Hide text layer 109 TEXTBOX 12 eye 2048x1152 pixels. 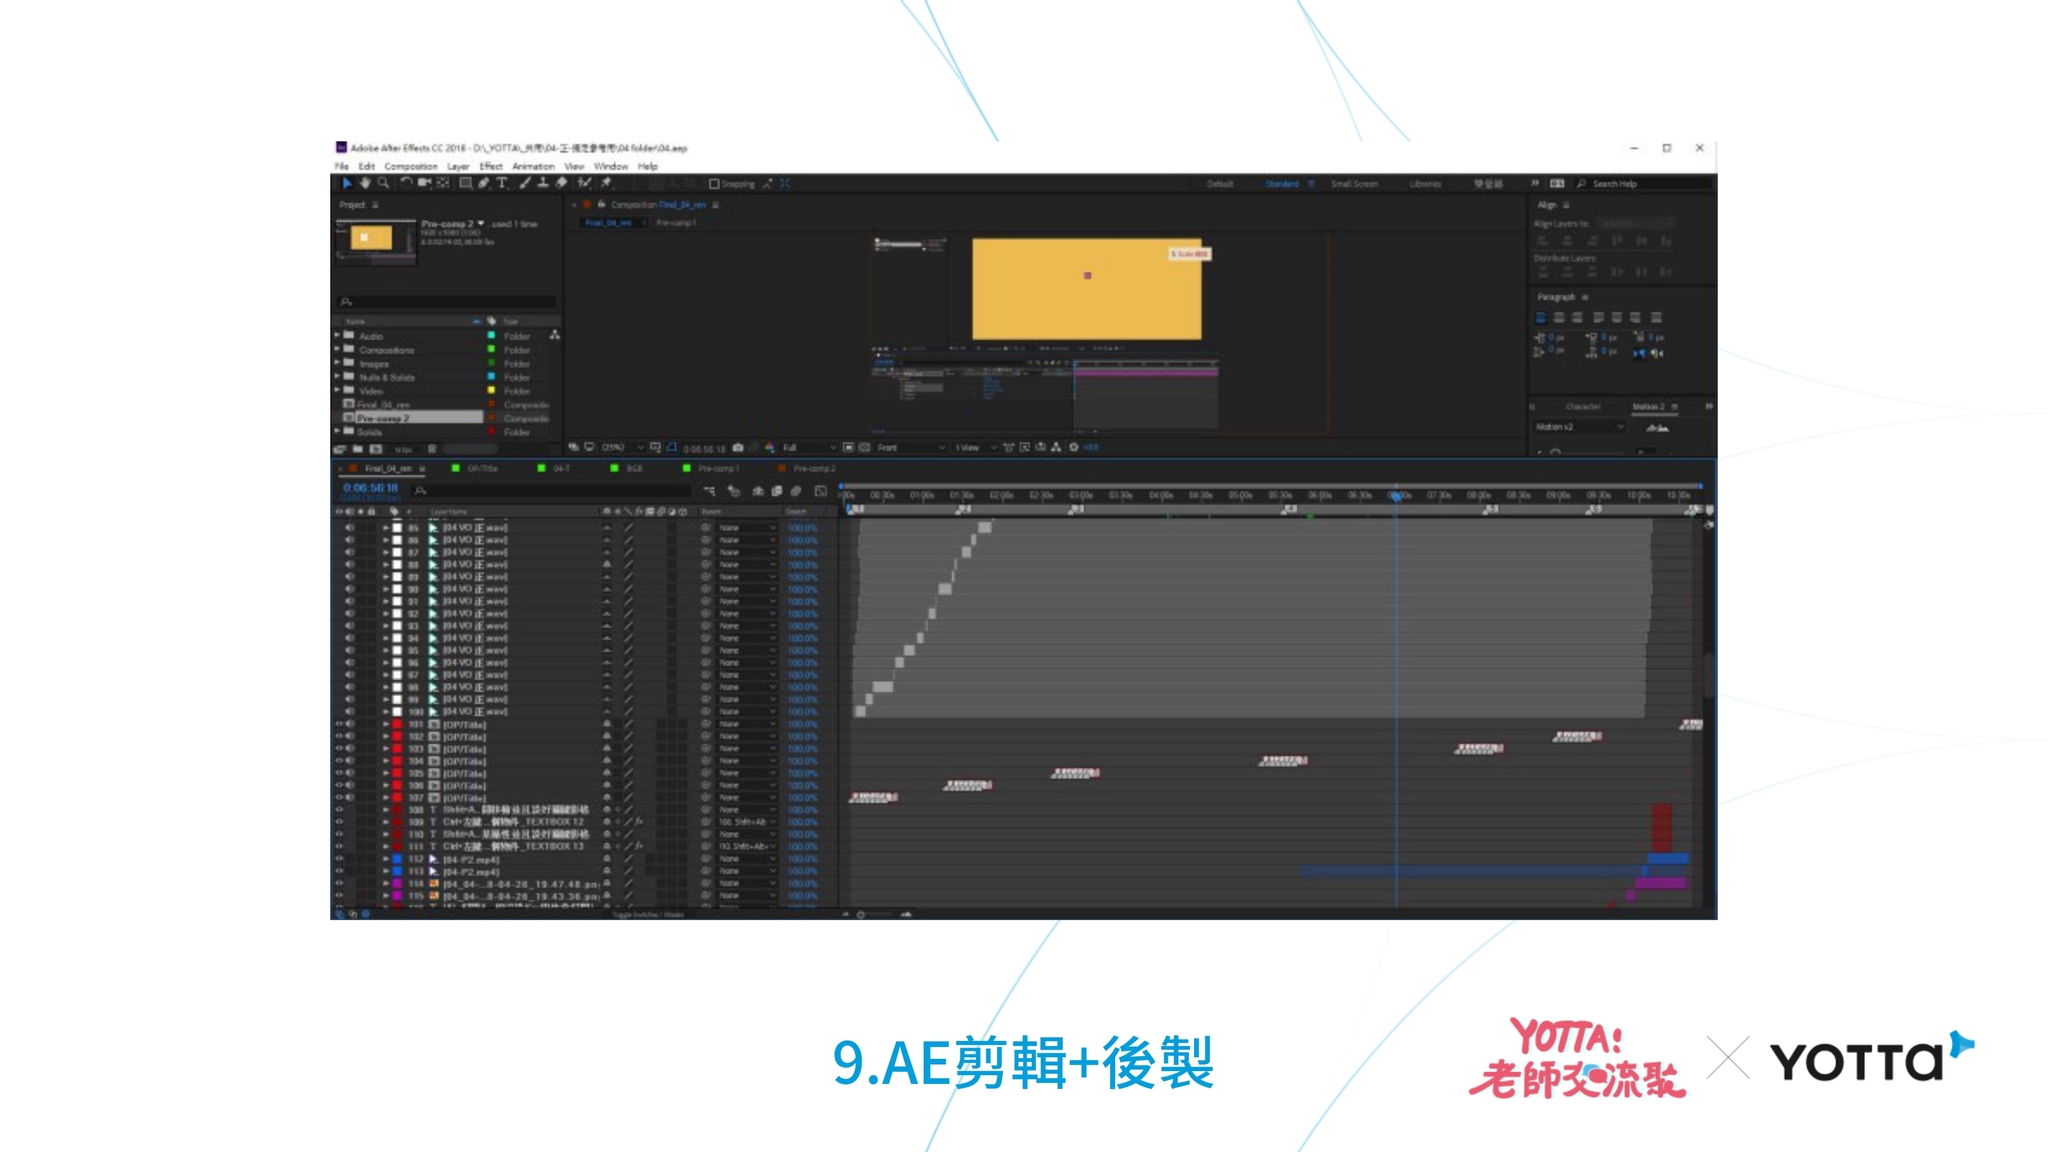click(339, 822)
